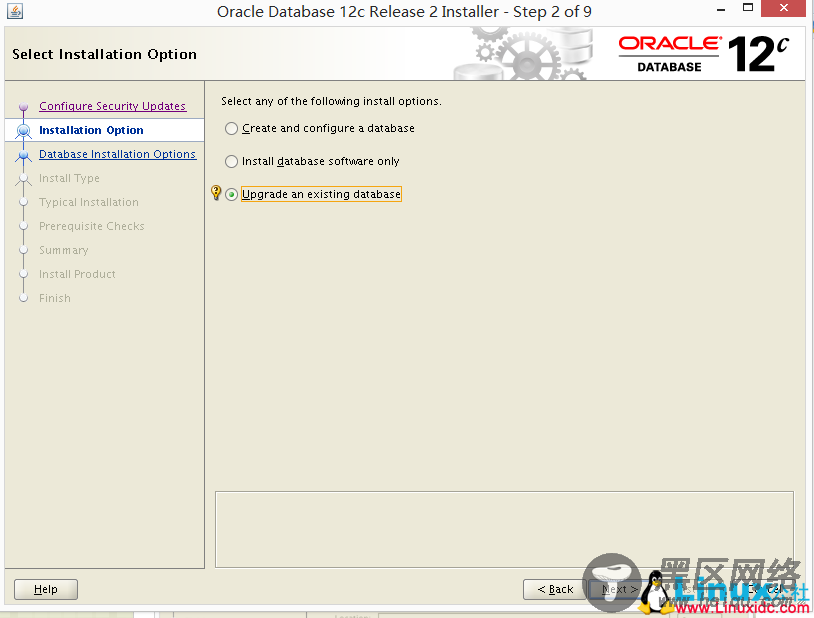The width and height of the screenshot is (814, 618).
Task: Minimize the installer window
Action: pos(721,9)
